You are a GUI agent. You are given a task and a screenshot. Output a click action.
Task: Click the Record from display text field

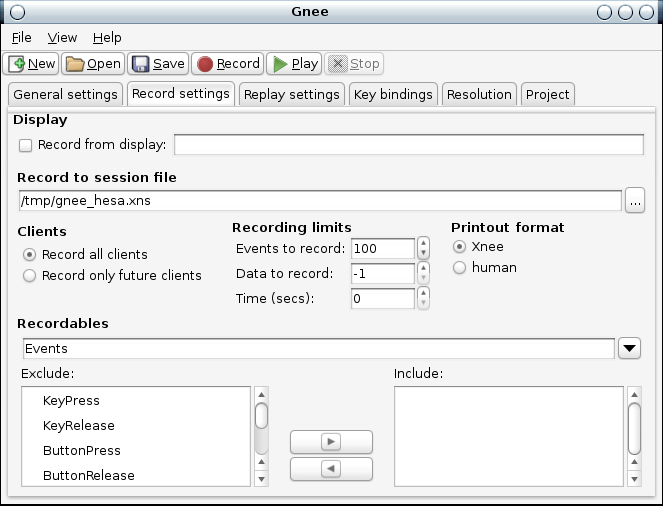[x=409, y=145]
